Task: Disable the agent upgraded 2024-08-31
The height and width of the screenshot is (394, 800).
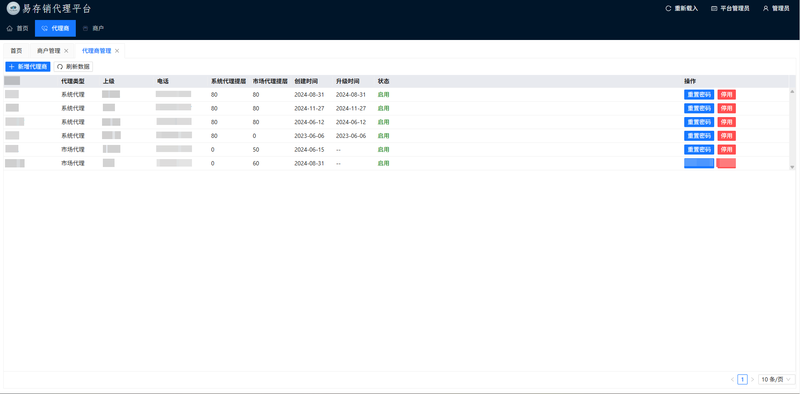Action: click(727, 94)
